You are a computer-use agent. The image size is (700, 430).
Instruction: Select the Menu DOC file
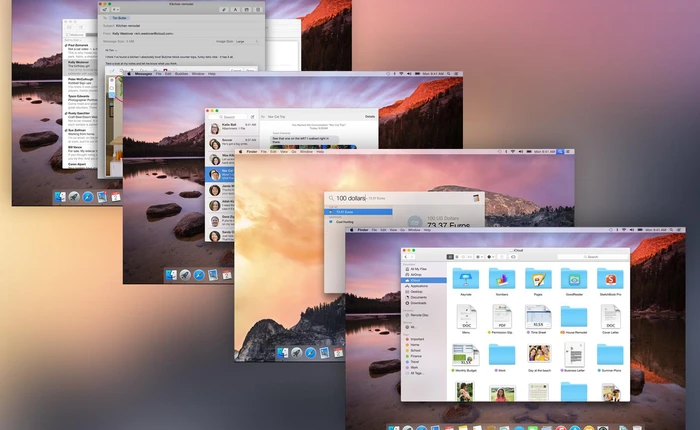point(466,317)
